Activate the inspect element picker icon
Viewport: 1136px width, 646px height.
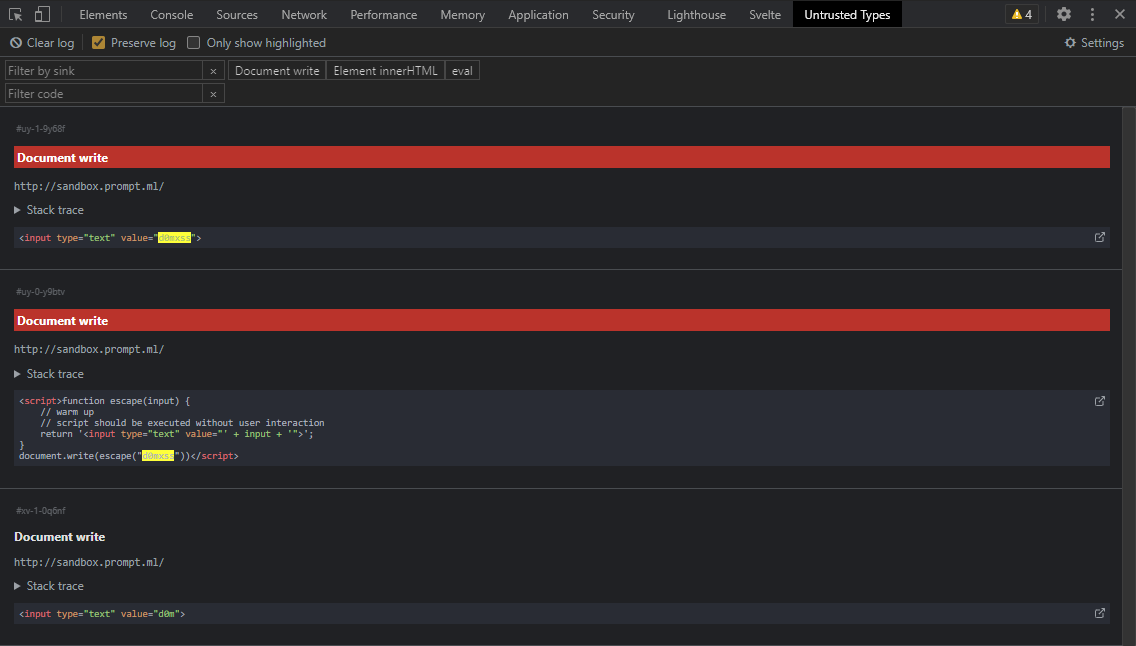(x=15, y=14)
